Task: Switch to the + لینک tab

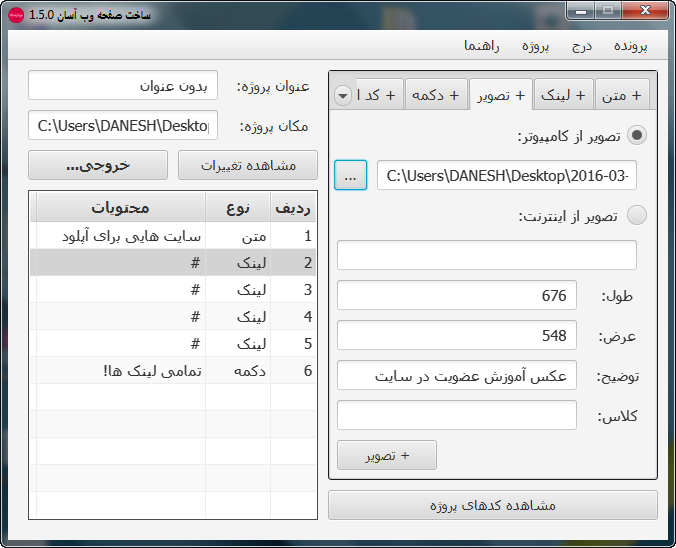Action: point(563,95)
